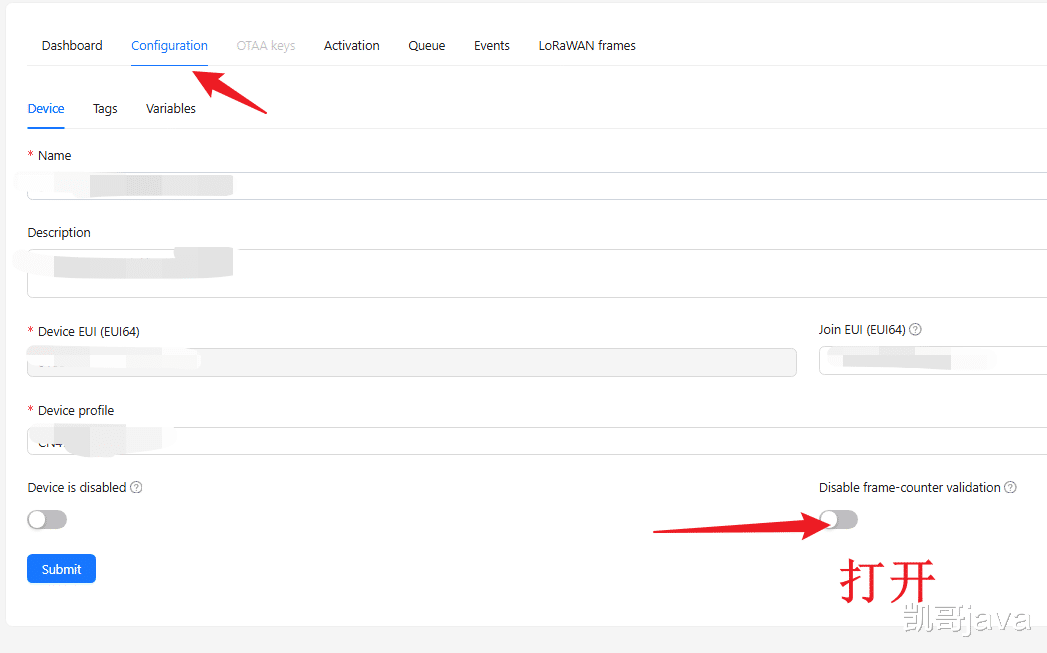Switch to the Tags sub-tab
Image resolution: width=1047 pixels, height=653 pixels.
pos(105,108)
